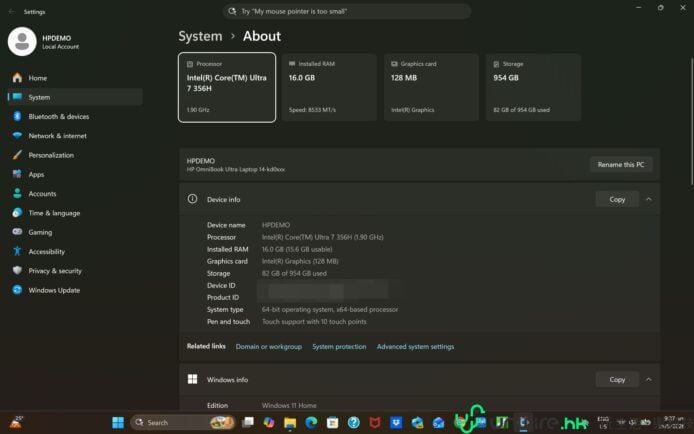Select the Installed RAM card
Viewport: 694px width, 434px height.
tap(329, 87)
